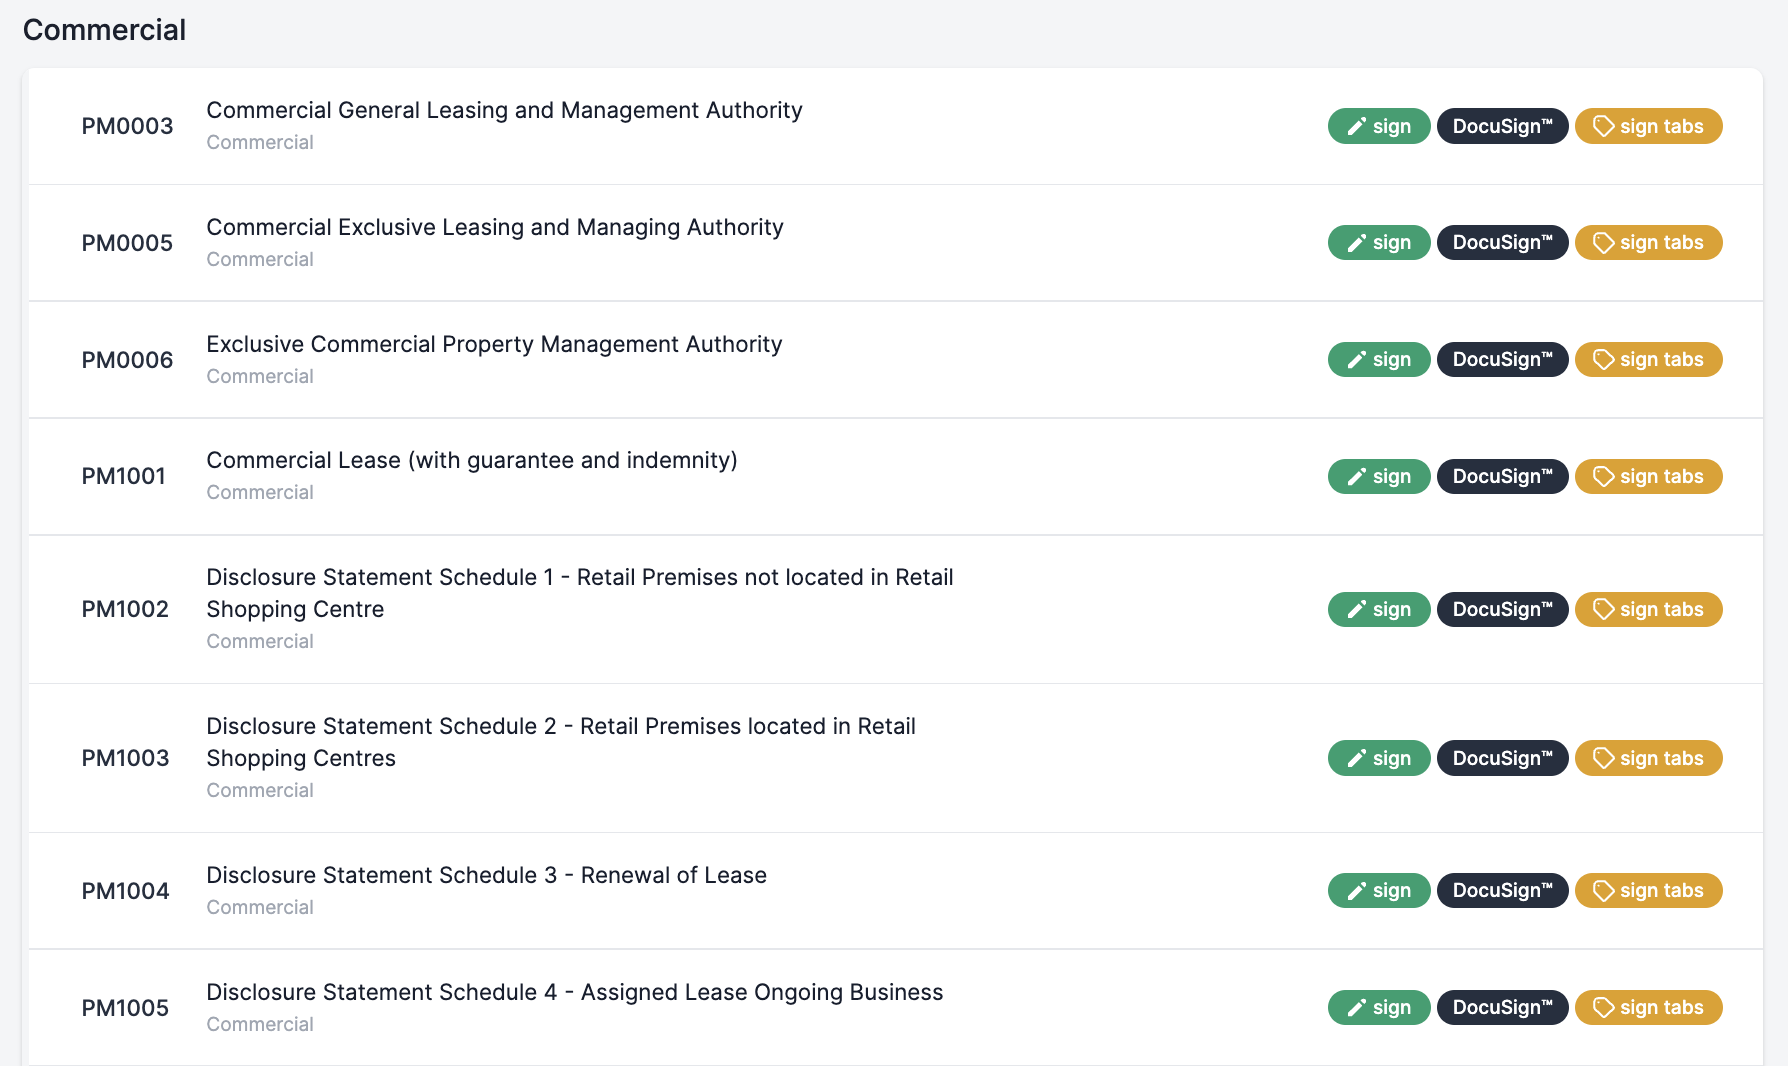Open DocuSign for PM1005

[1502, 1007]
